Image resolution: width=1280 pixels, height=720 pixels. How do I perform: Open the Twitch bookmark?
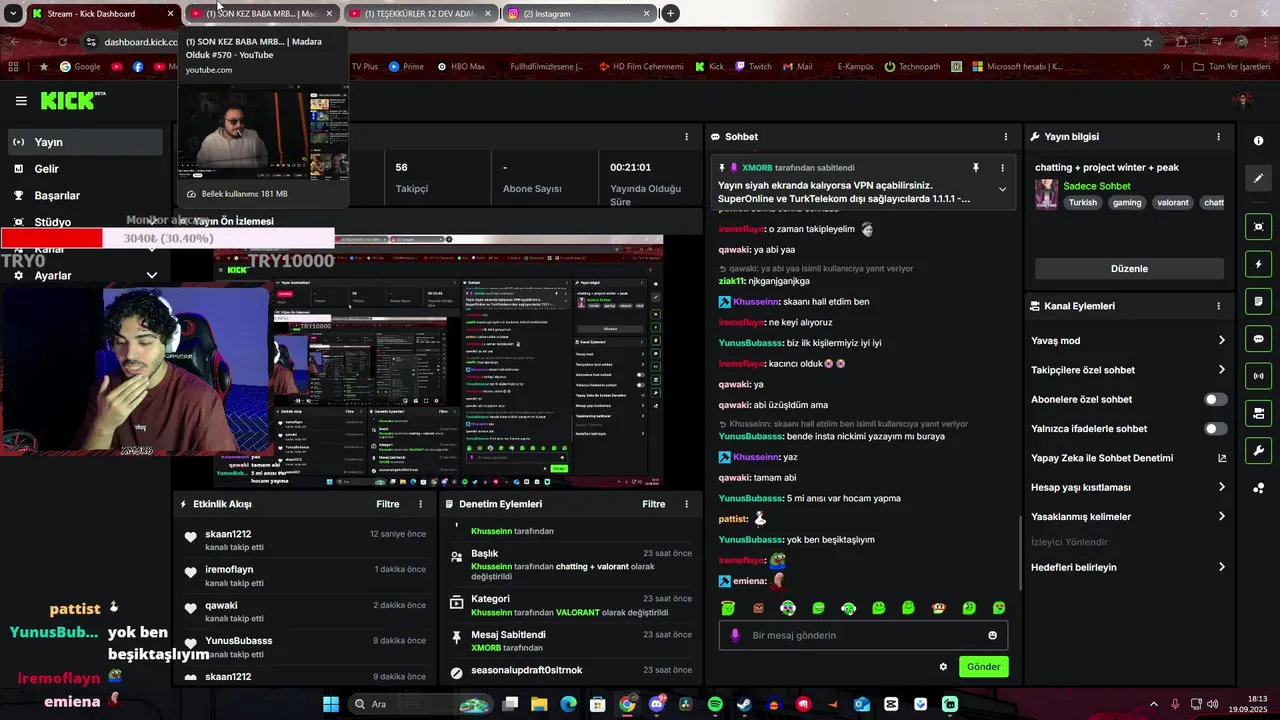pos(753,67)
